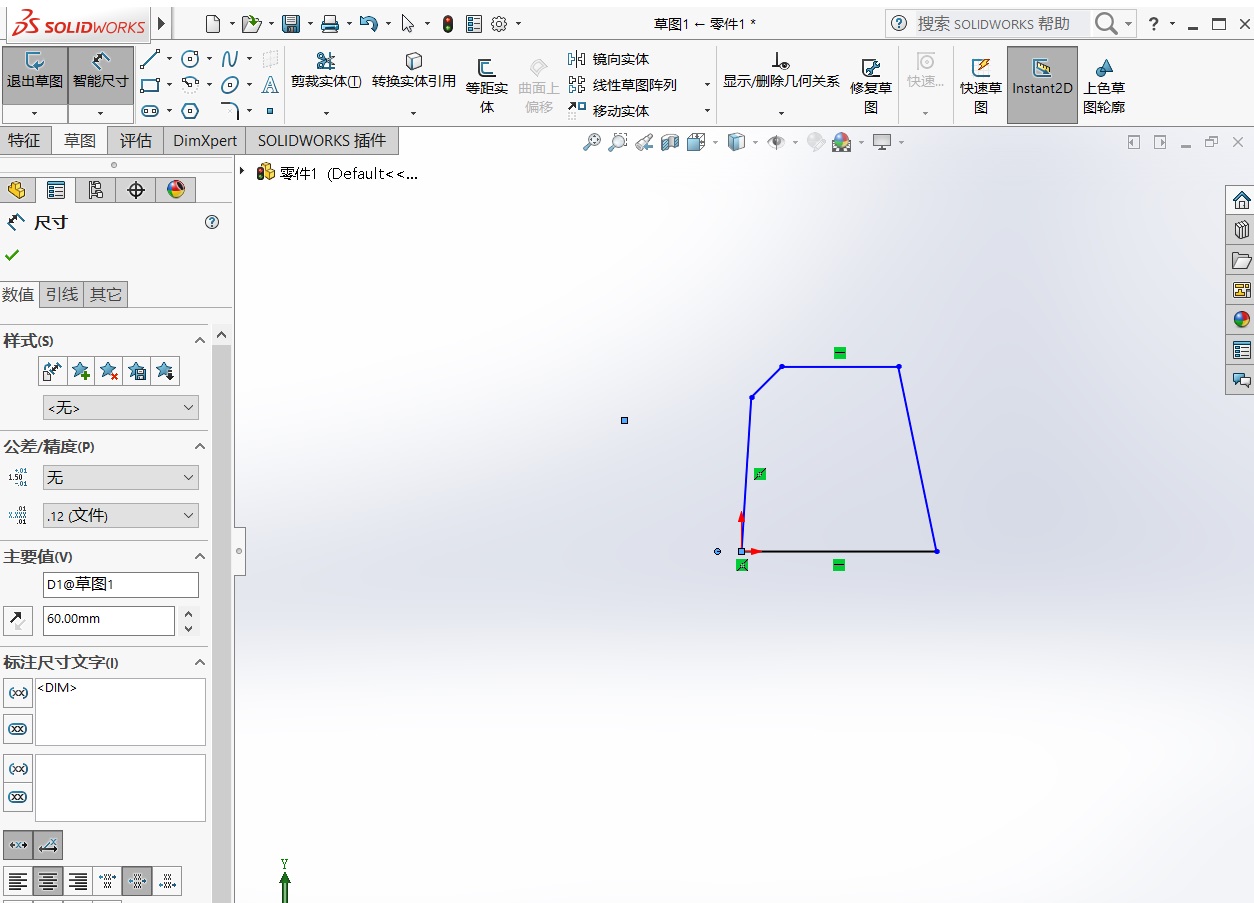Click the Section View icon
The width and height of the screenshot is (1254, 903).
670,143
